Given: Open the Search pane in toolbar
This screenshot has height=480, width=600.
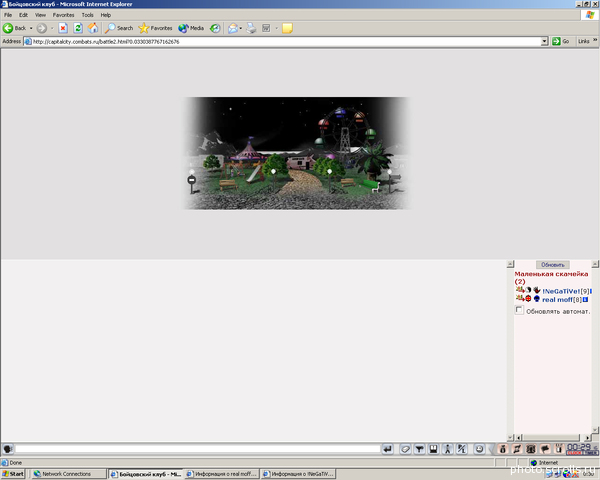Looking at the screenshot, I should 119,28.
